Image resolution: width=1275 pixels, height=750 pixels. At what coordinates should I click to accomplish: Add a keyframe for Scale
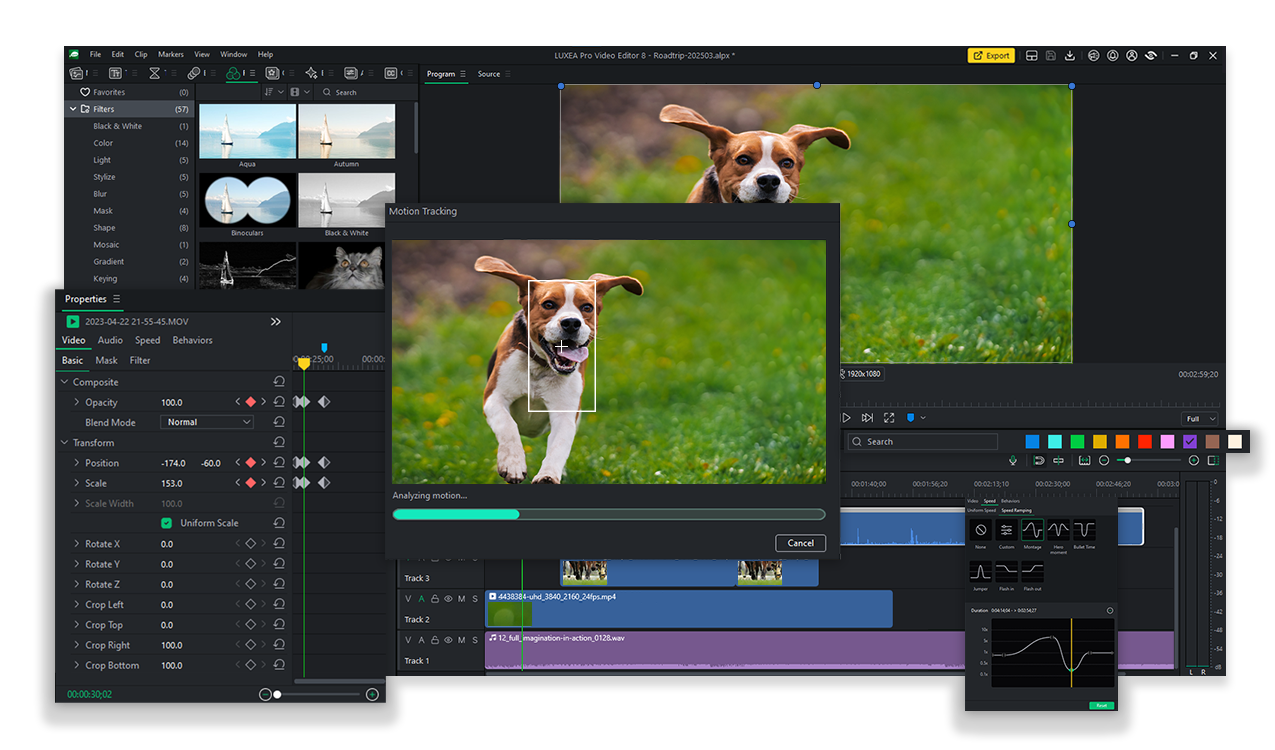(x=250, y=483)
